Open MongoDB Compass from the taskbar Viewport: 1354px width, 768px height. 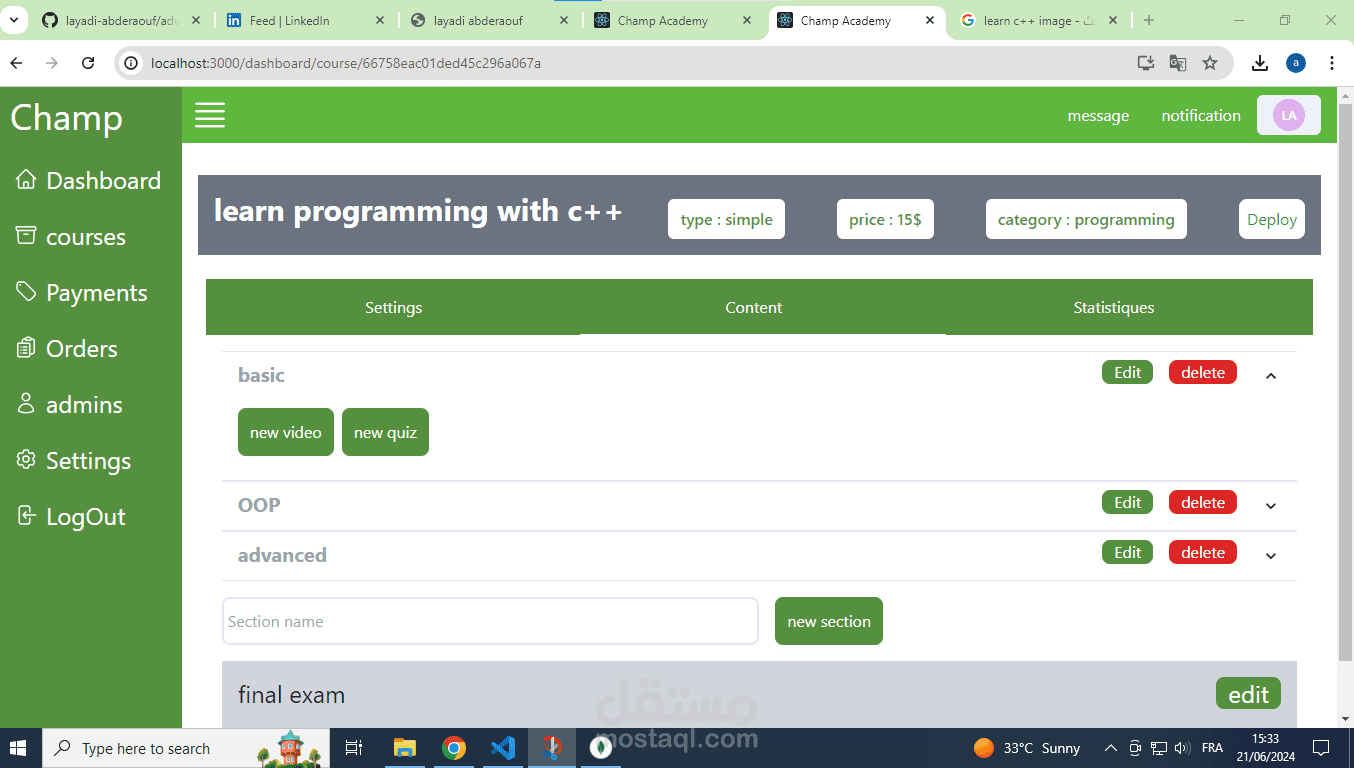pyautogui.click(x=601, y=748)
